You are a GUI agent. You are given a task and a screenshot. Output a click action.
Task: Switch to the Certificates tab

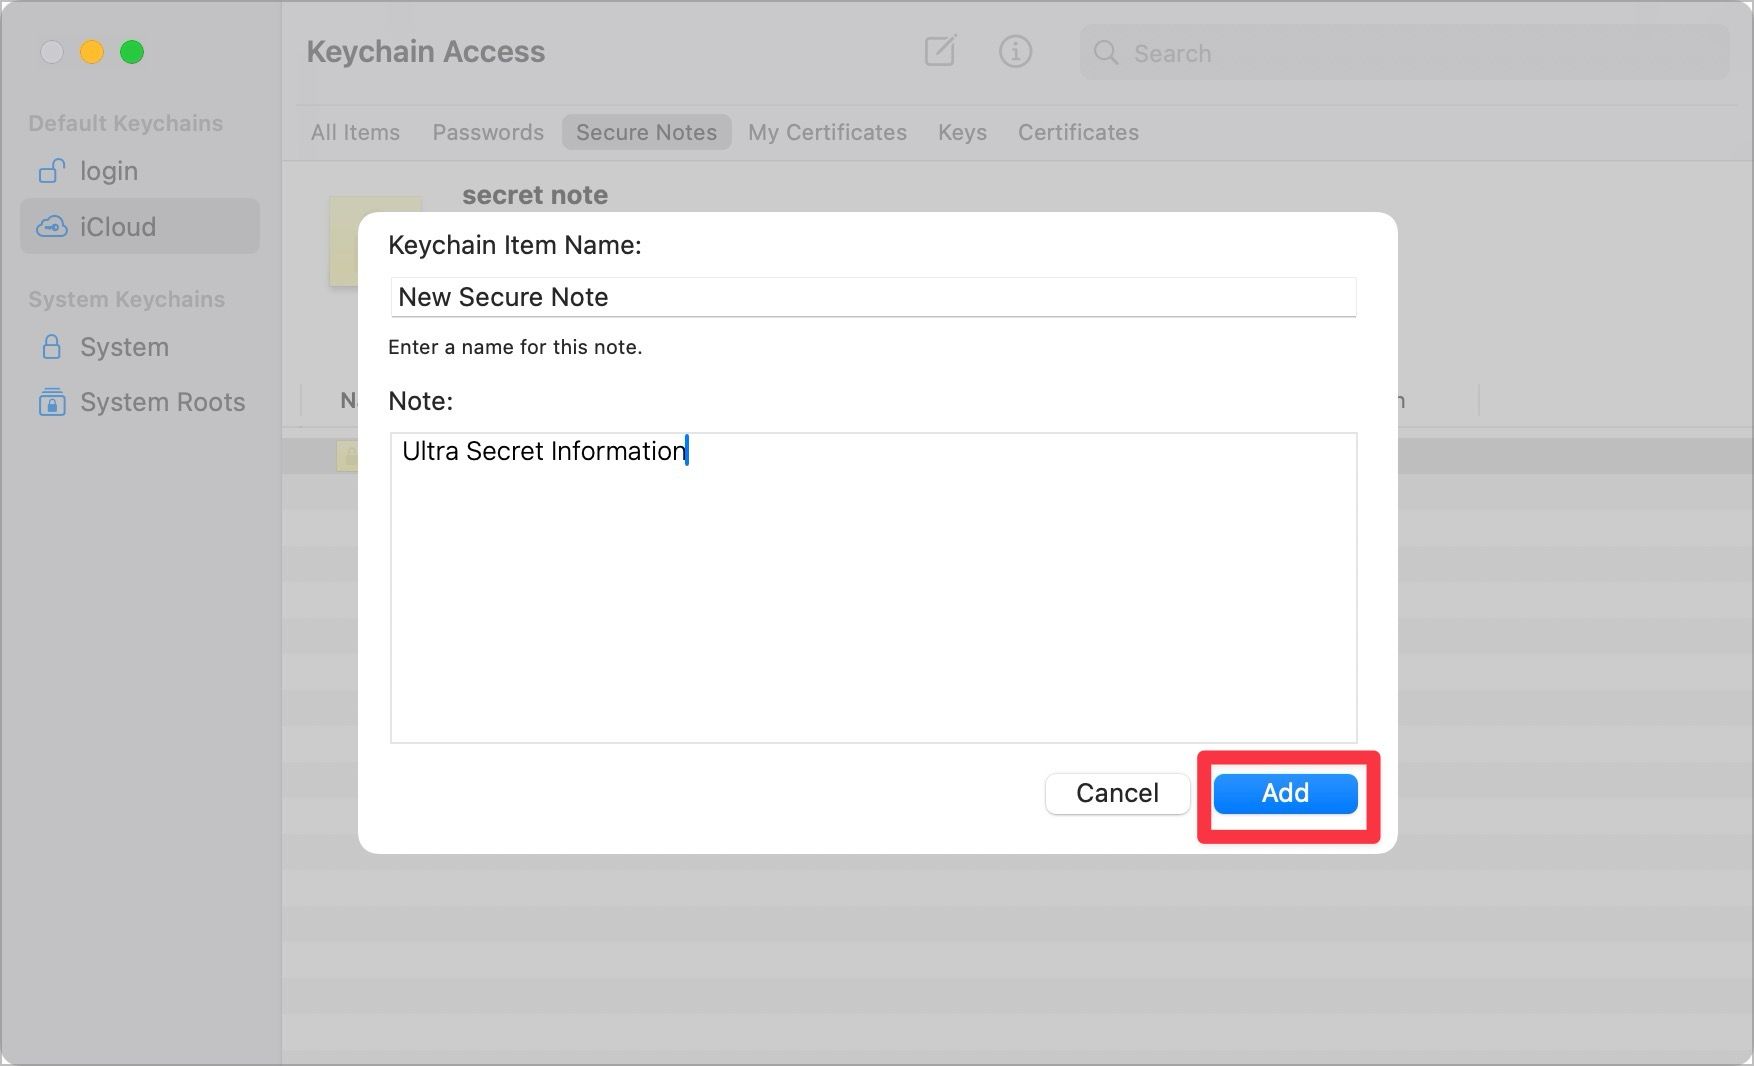1078,132
